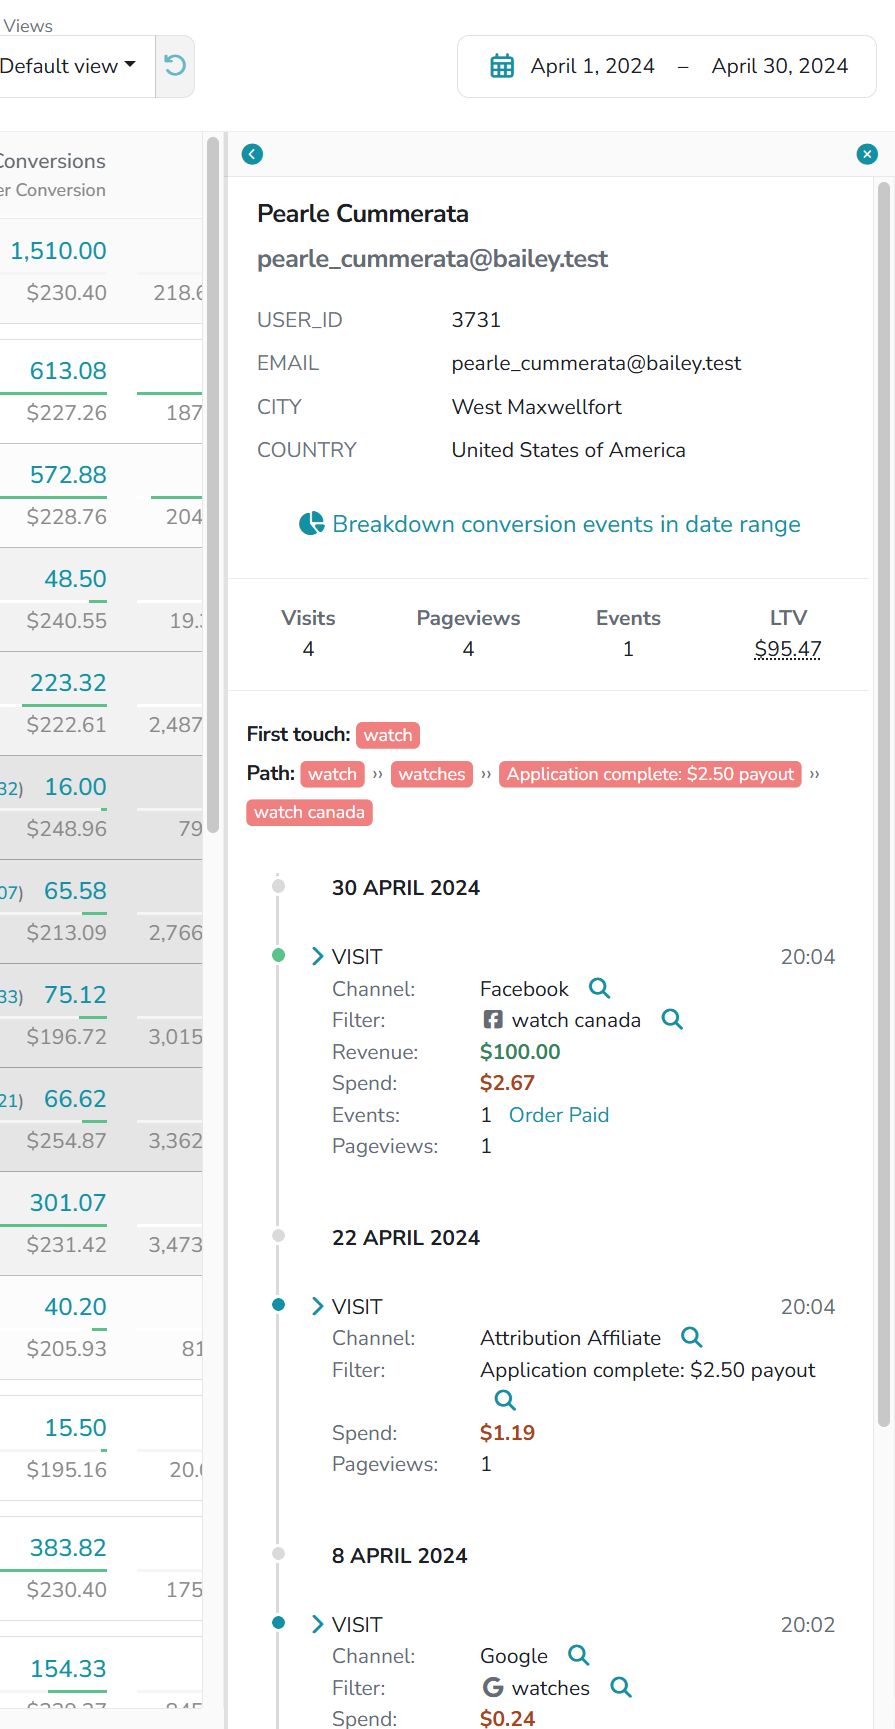This screenshot has width=895, height=1729.
Task: Click conversions value 40.20
Action: pos(75,1307)
